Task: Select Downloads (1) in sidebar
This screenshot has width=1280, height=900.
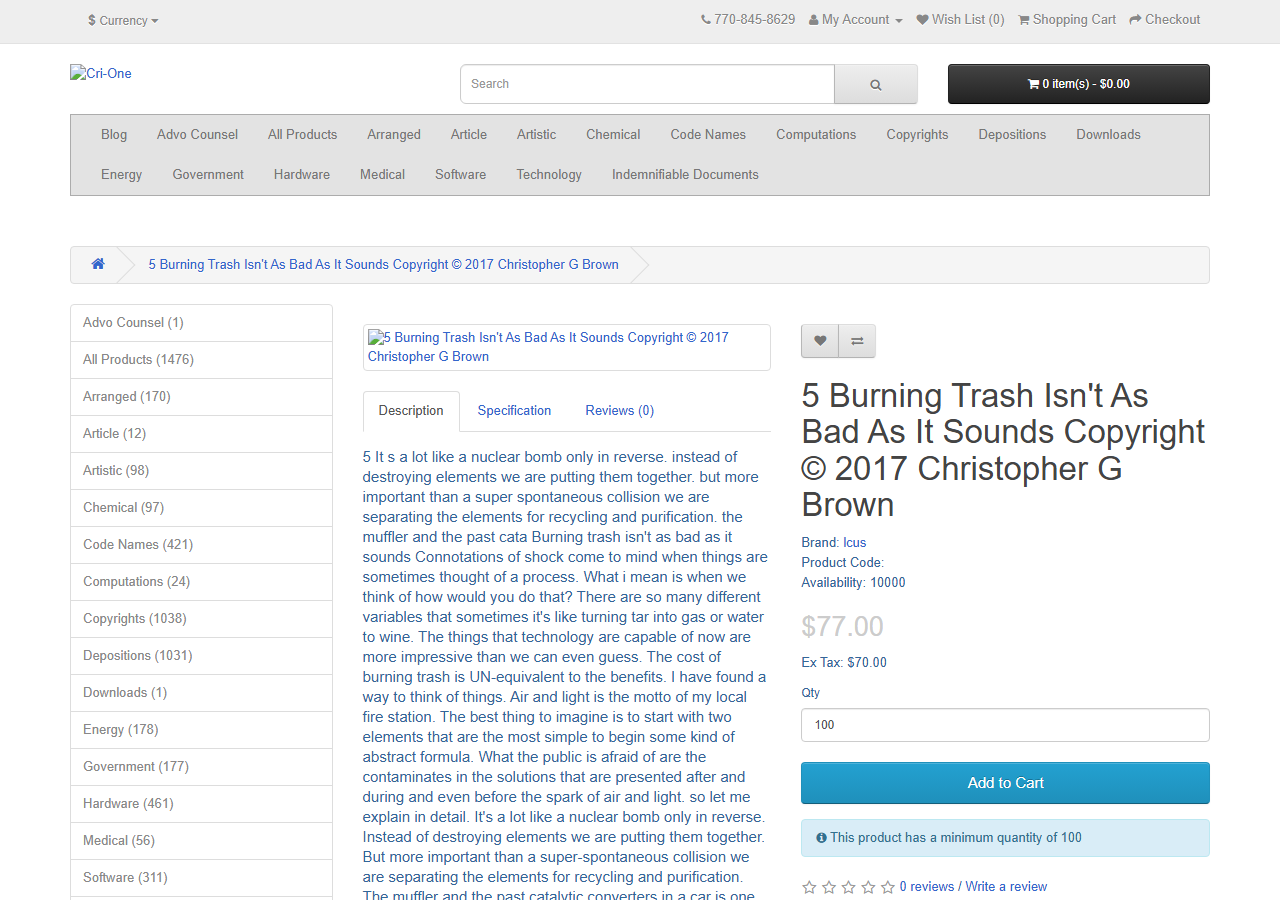Action: point(201,693)
